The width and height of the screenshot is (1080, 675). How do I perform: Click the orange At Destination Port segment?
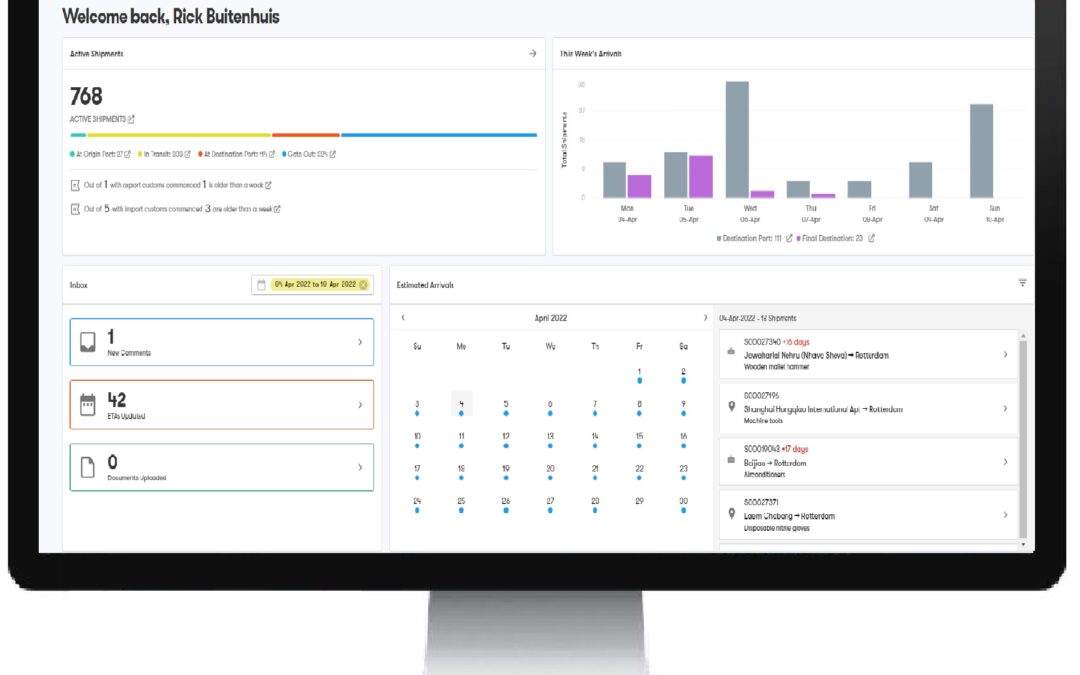pos(306,135)
